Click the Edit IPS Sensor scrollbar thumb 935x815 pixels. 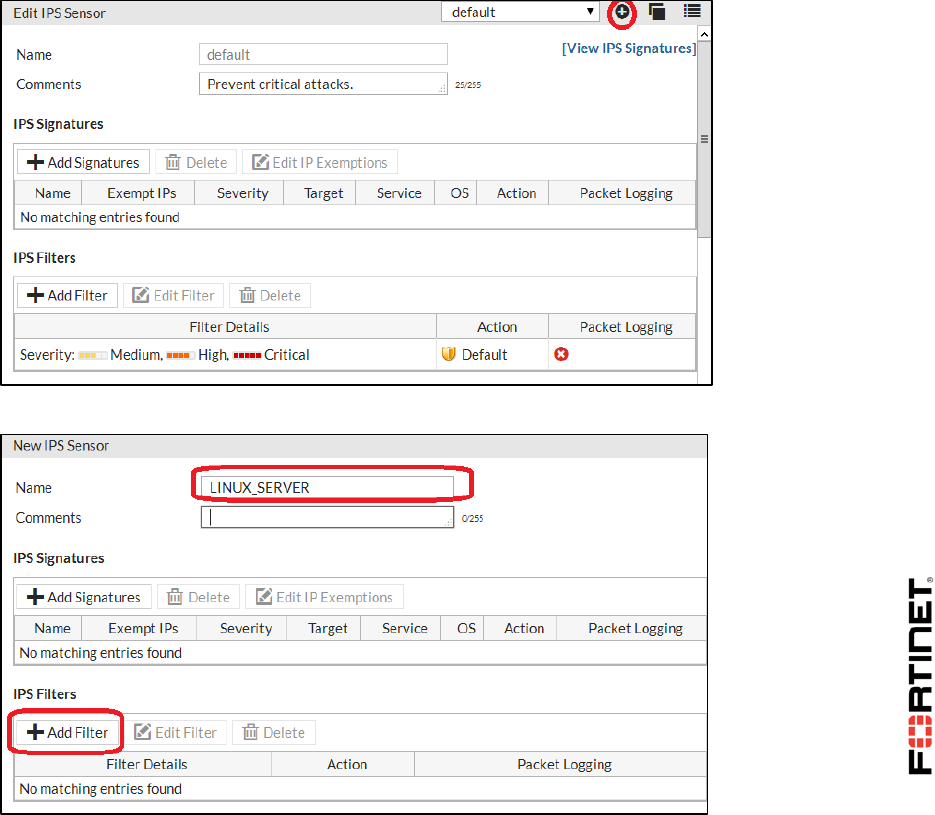tap(704, 139)
